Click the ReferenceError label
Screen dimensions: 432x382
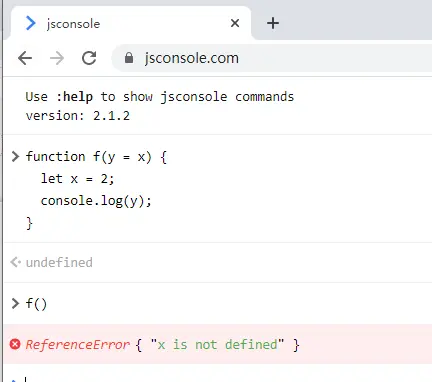point(77,345)
